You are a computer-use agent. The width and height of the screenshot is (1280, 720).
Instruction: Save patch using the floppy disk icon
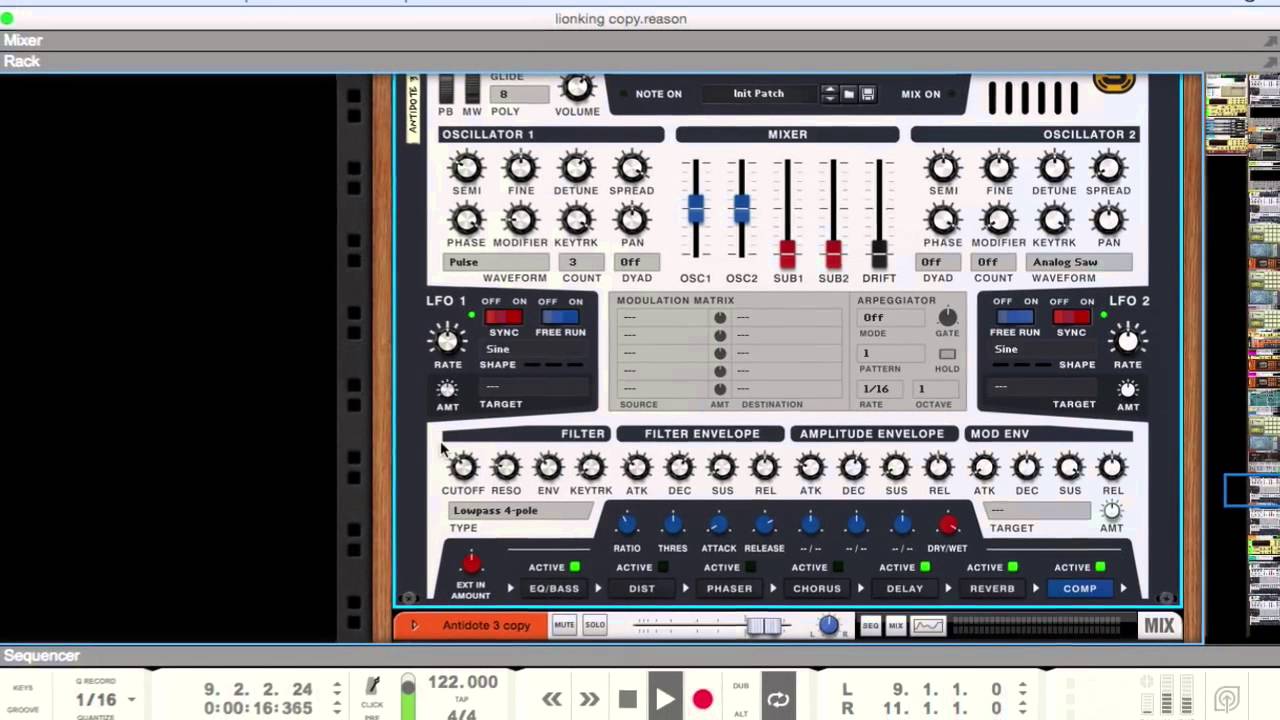click(867, 94)
